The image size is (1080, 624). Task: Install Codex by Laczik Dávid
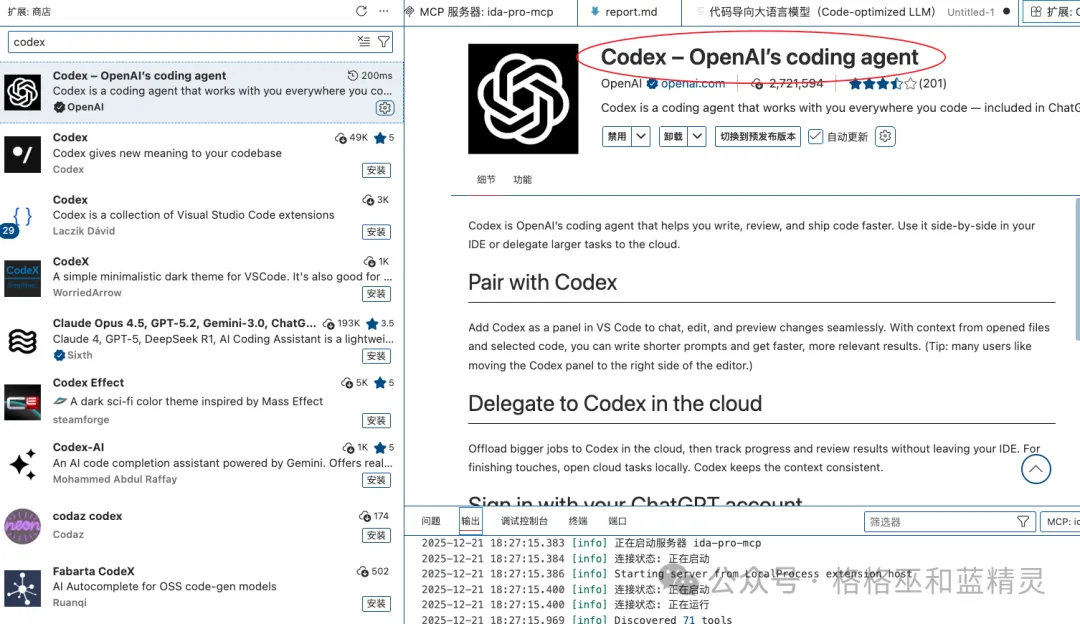pyautogui.click(x=376, y=232)
